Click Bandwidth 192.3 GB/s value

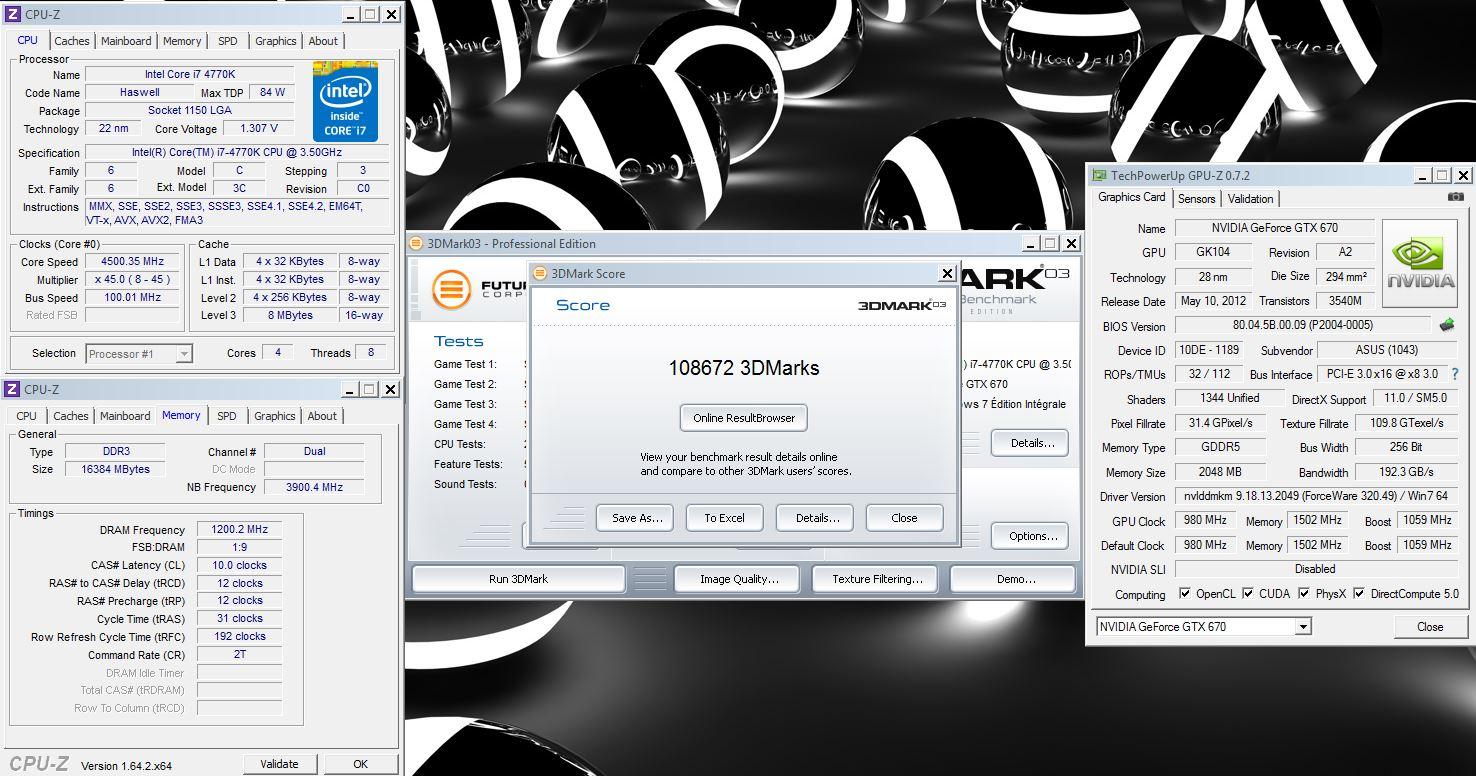click(x=1406, y=472)
